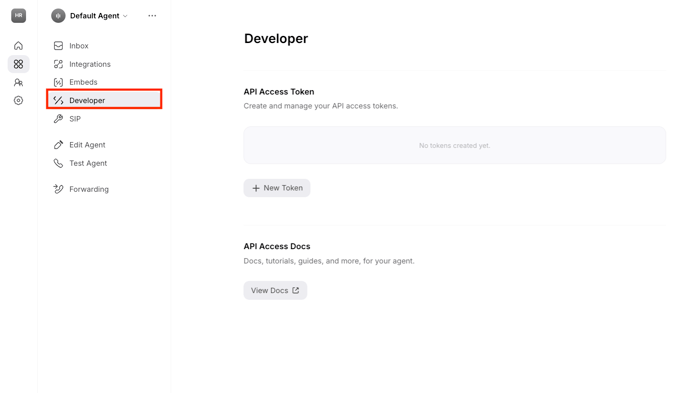Screen dimensions: 688x393
Task: Create a New Token
Action: (277, 188)
